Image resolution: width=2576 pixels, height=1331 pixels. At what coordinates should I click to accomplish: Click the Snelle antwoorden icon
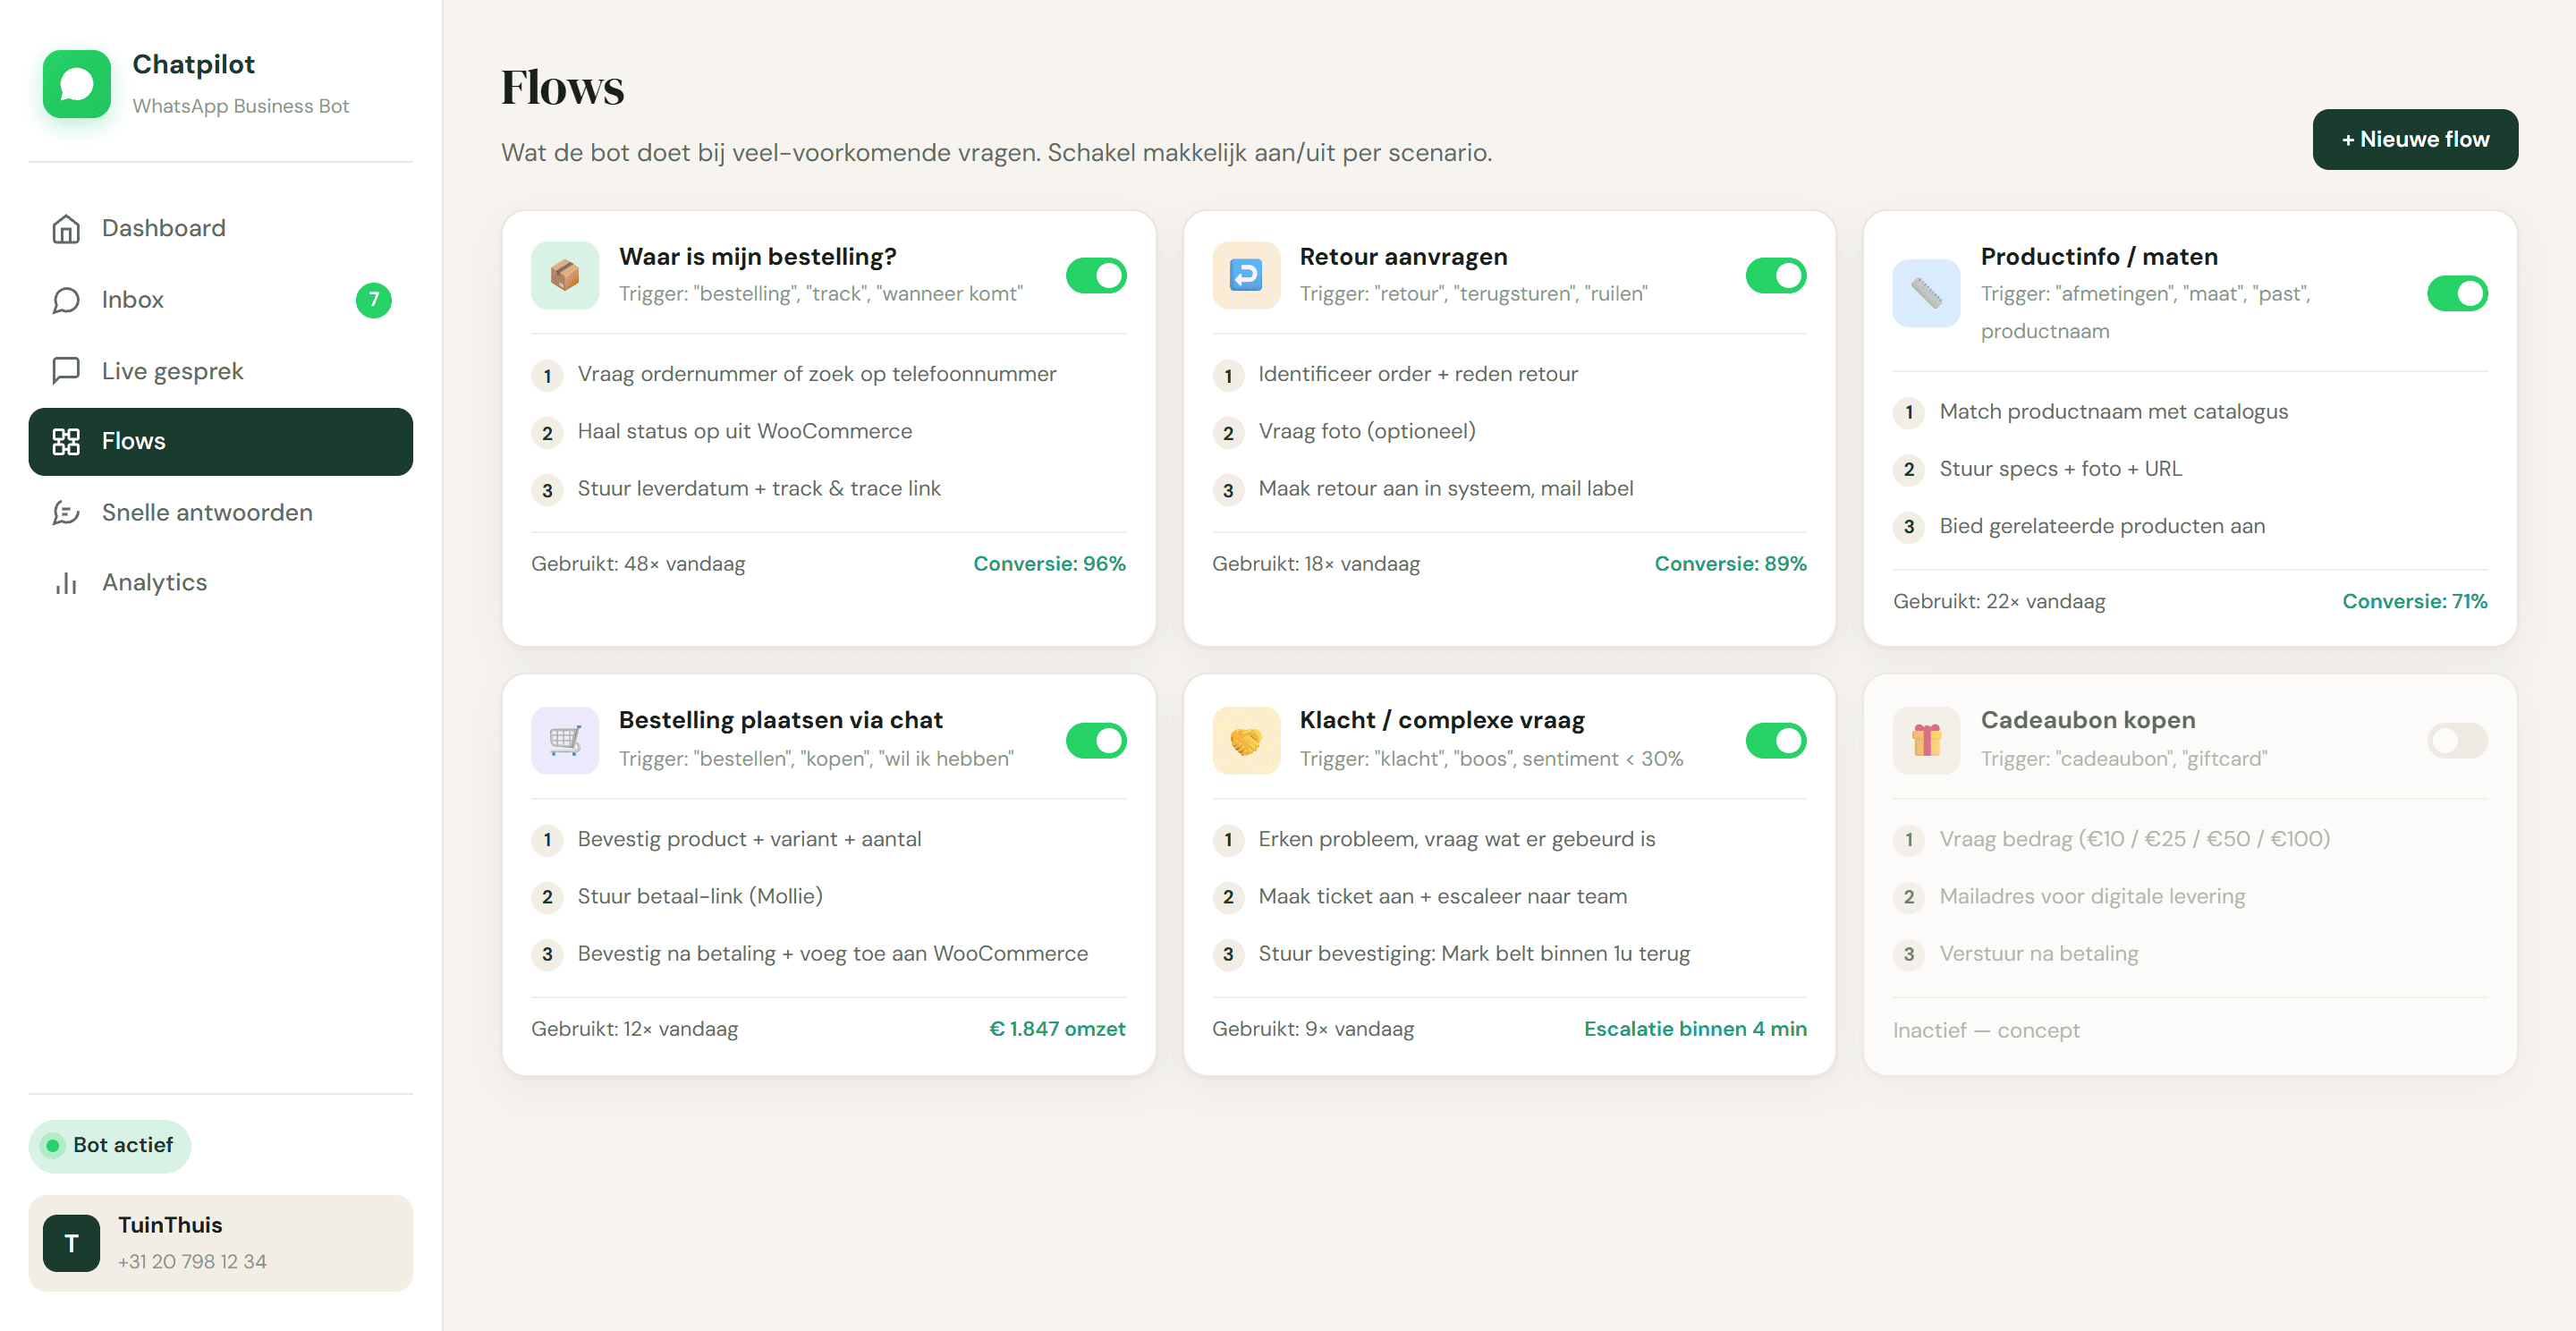[x=66, y=513]
